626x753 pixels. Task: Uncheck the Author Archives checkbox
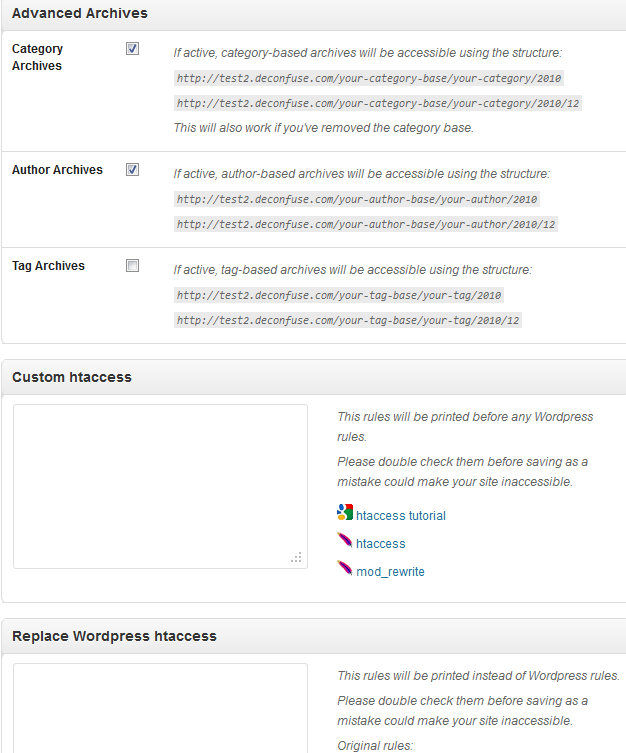pyautogui.click(x=132, y=170)
